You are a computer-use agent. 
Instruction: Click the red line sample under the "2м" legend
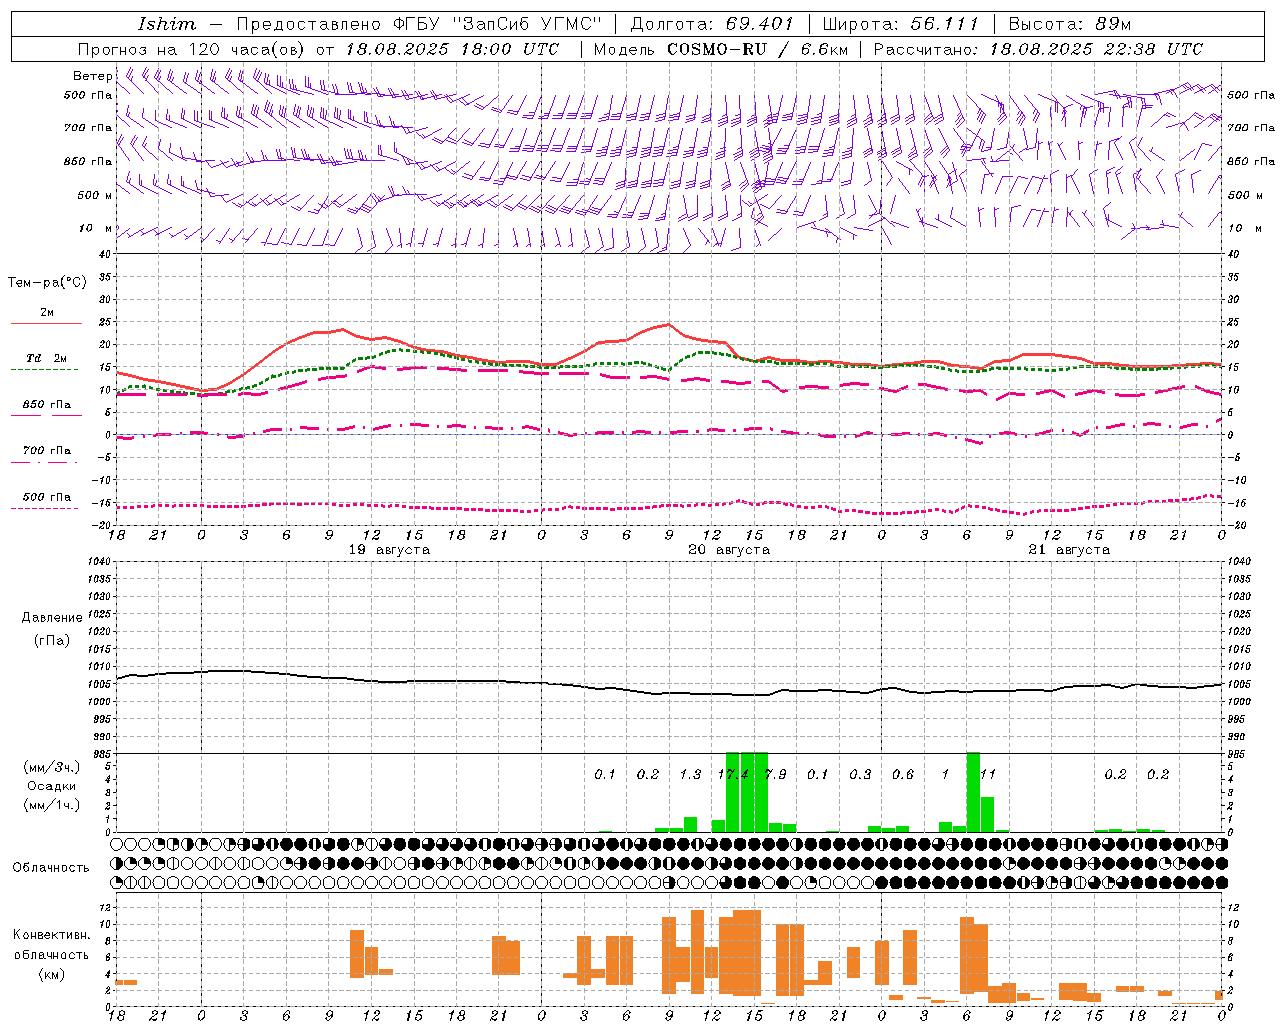[47, 324]
